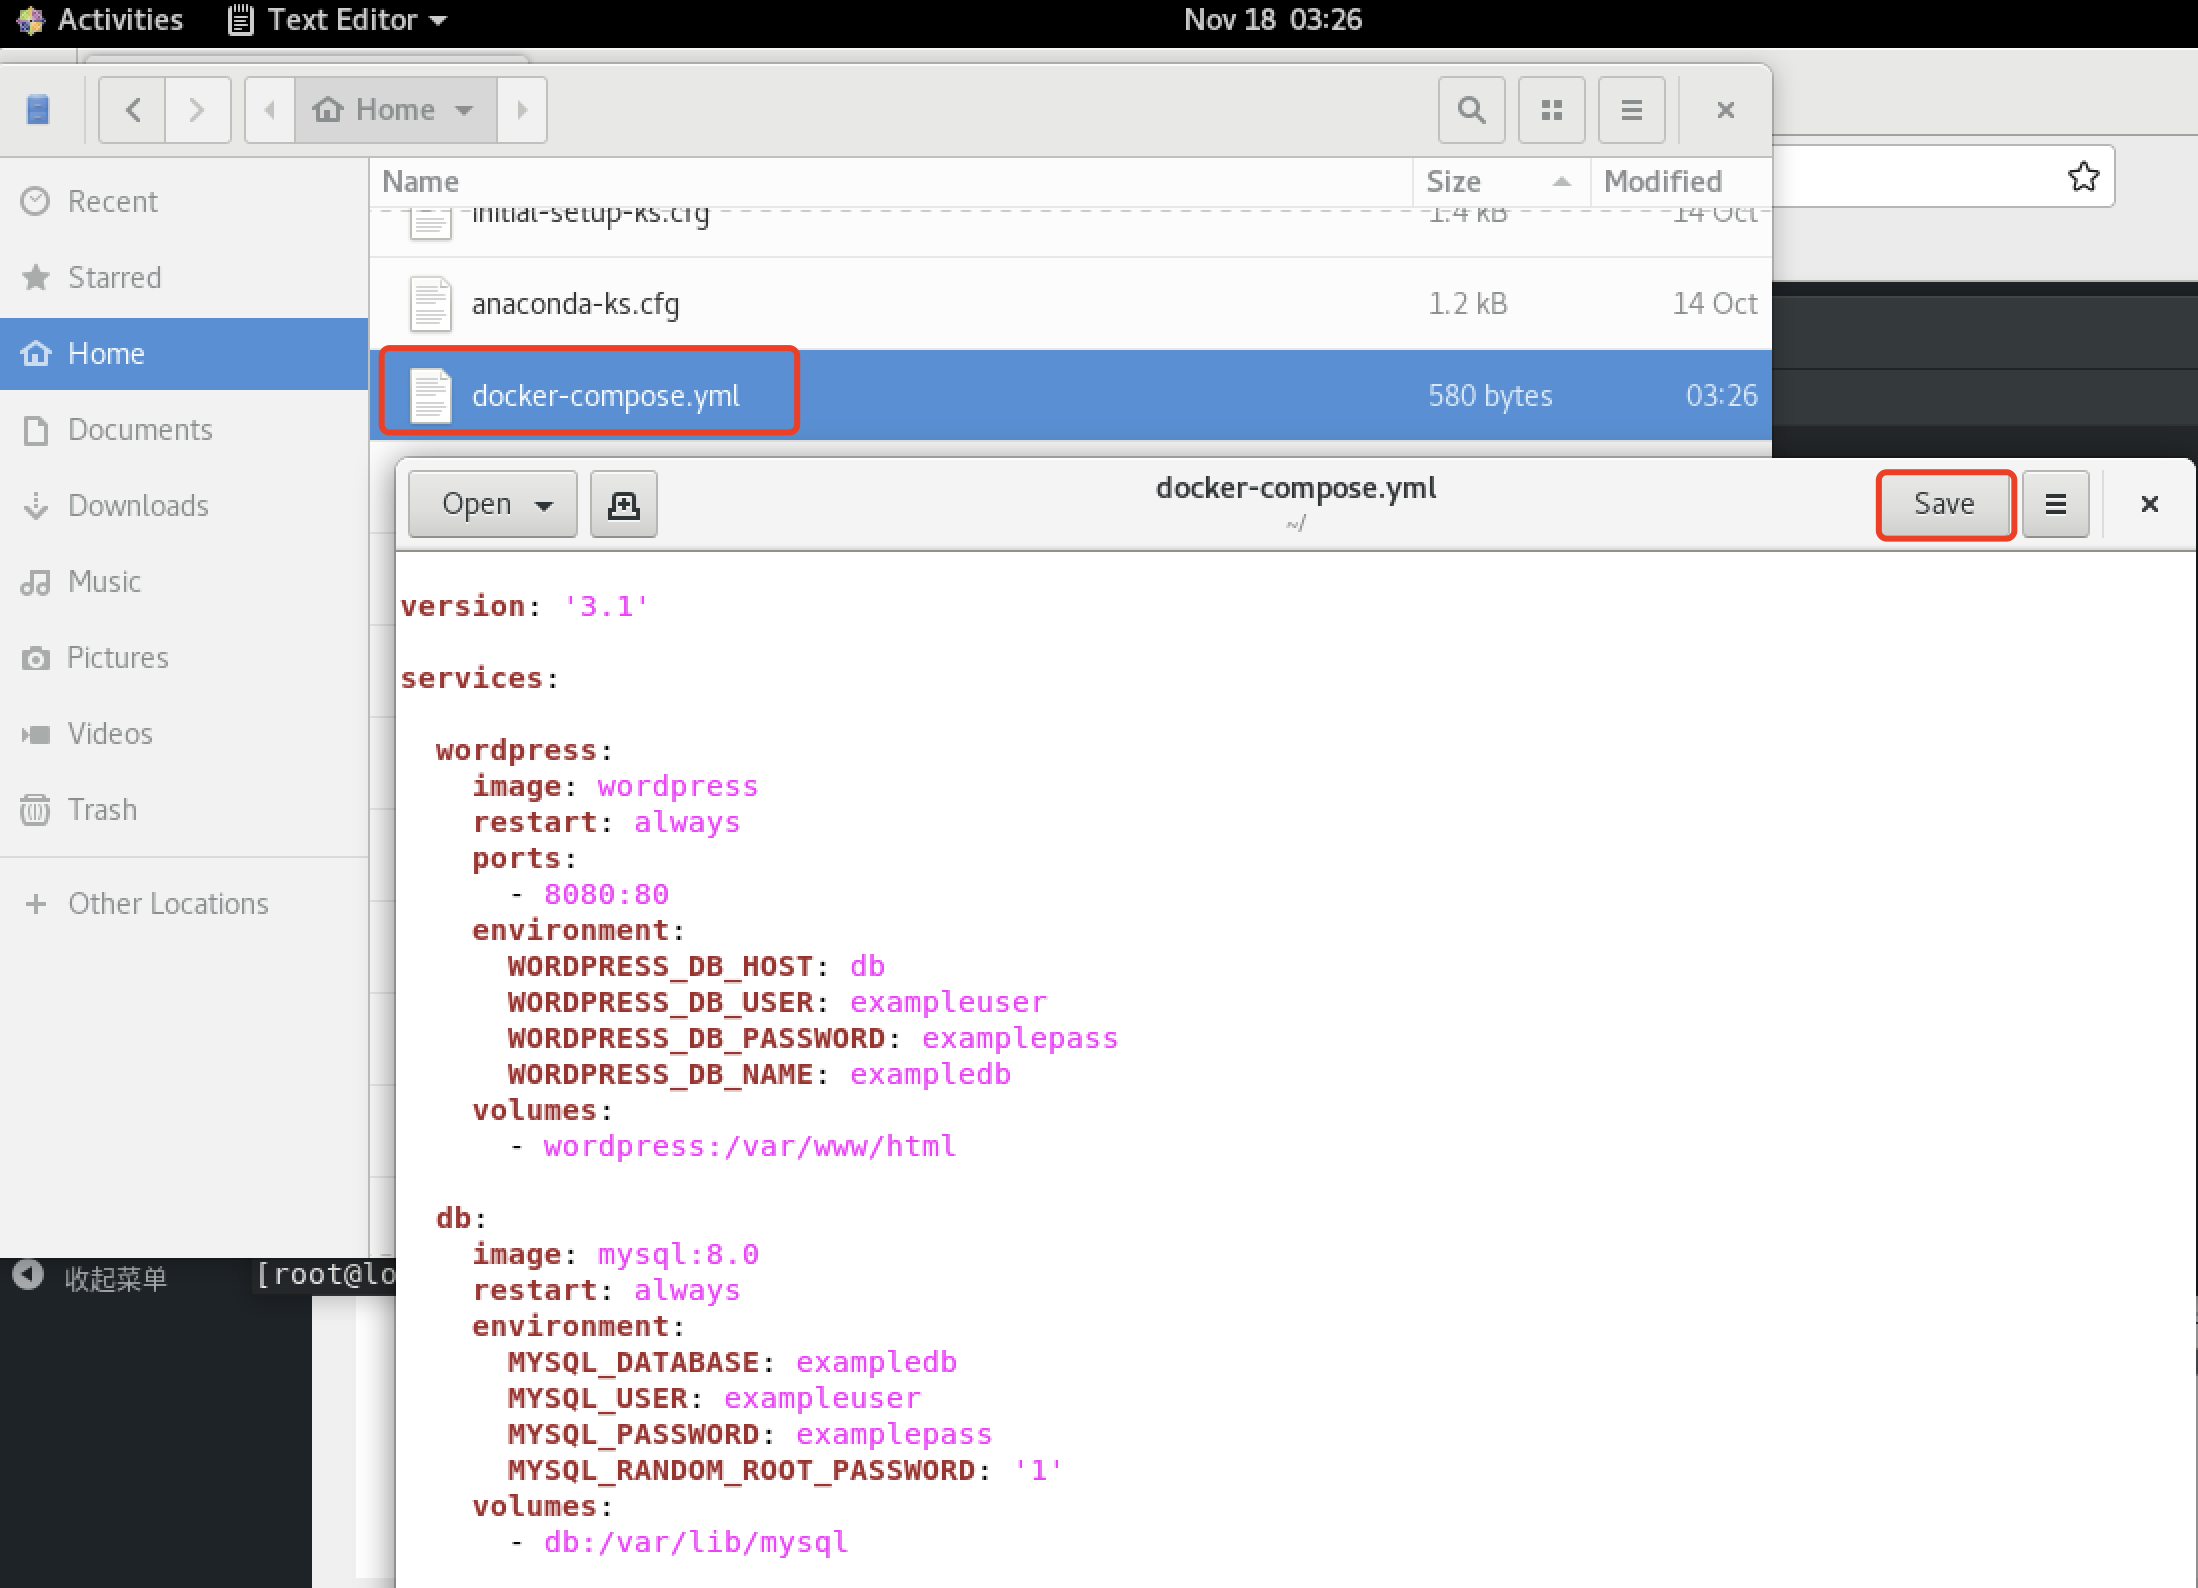Viewport: 2198px width, 1588px height.
Task: Create a new document in the text editor
Action: (x=623, y=504)
